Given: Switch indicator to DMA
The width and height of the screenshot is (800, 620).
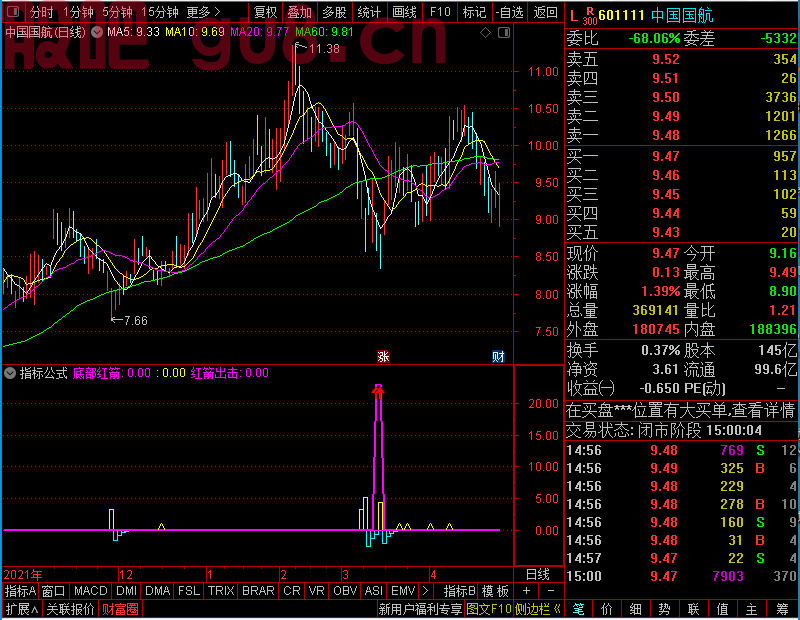Looking at the screenshot, I should (x=158, y=591).
